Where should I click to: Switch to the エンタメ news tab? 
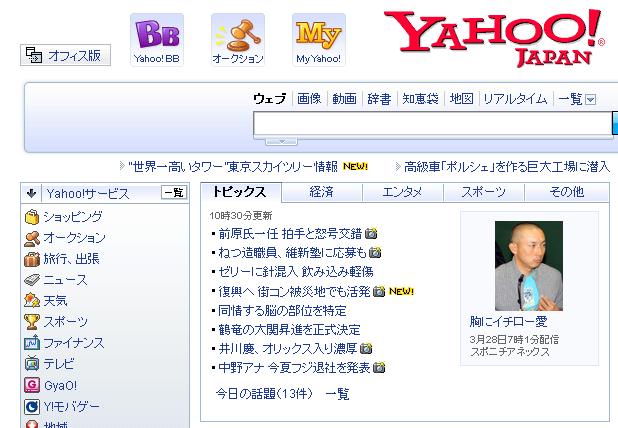point(402,192)
